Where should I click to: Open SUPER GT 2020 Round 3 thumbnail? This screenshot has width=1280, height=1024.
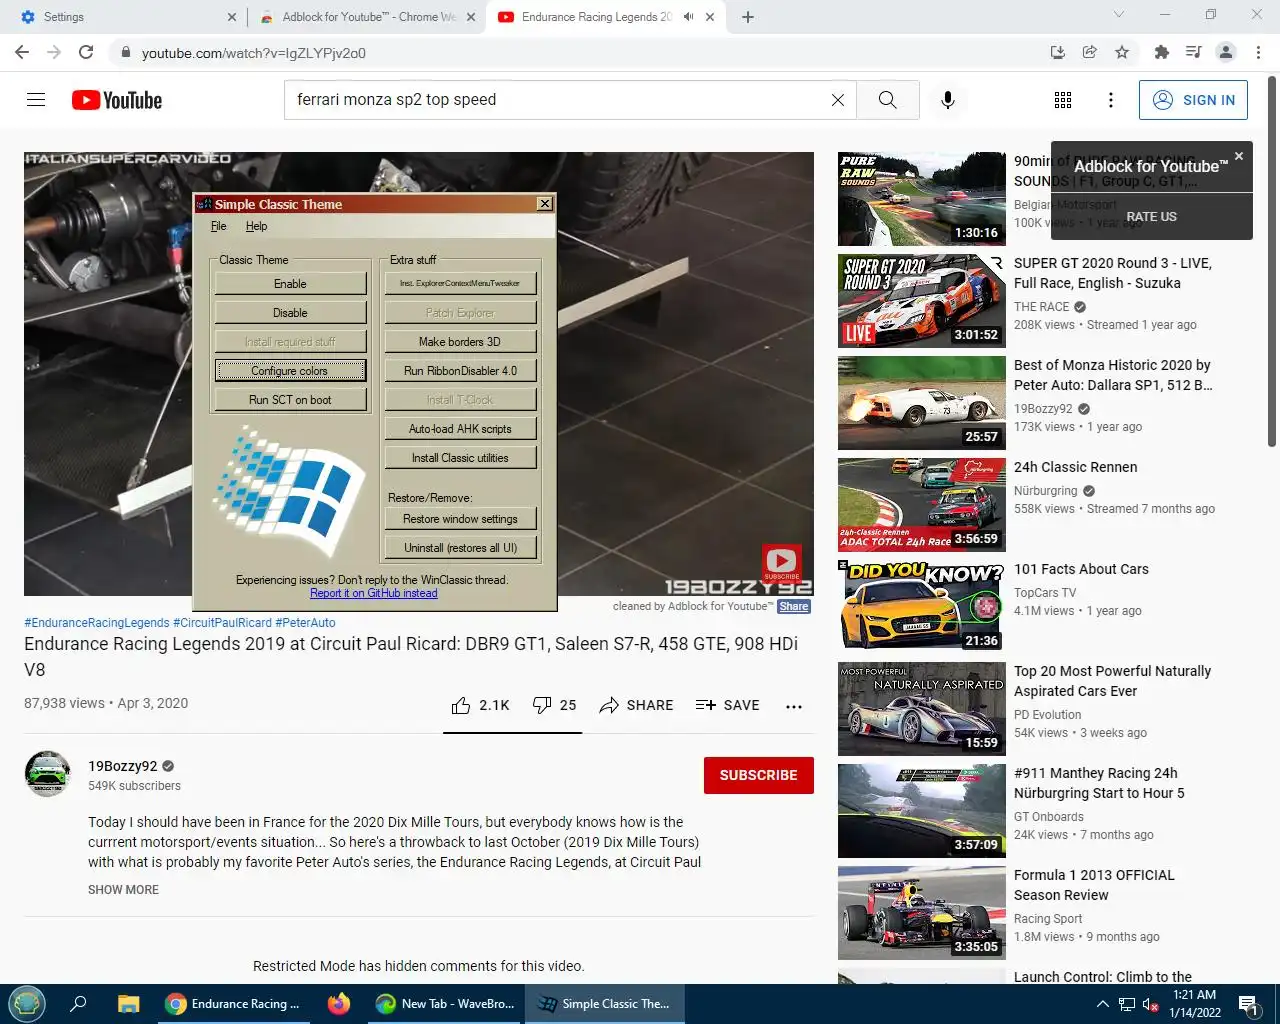pyautogui.click(x=921, y=301)
